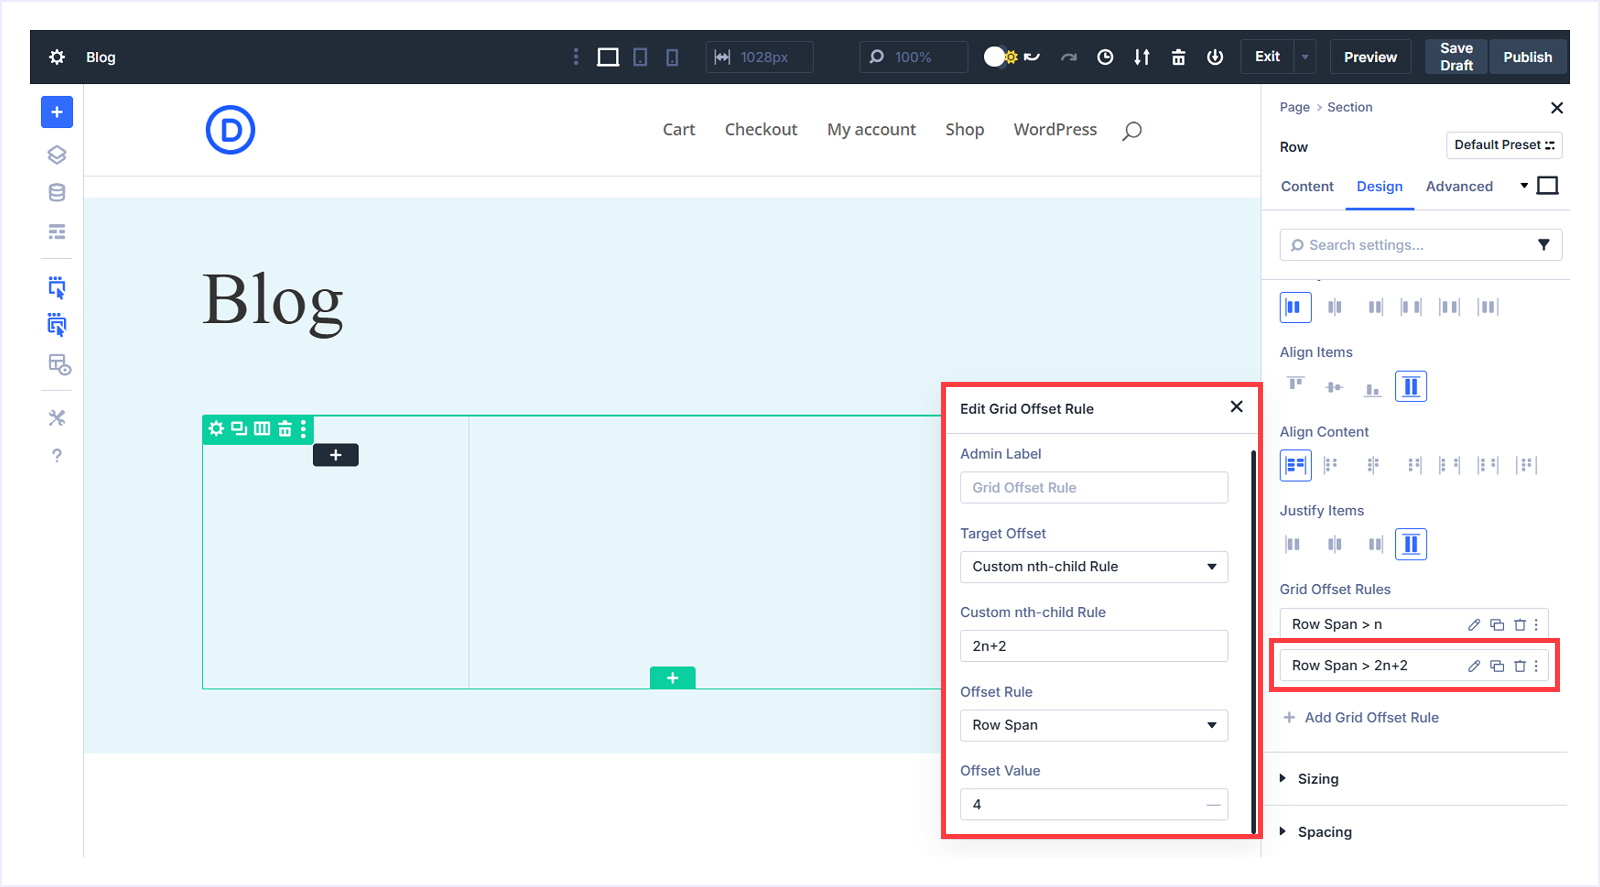The height and width of the screenshot is (887, 1600).
Task: Open the Layers panel icon in left sidebar
Action: (x=57, y=155)
